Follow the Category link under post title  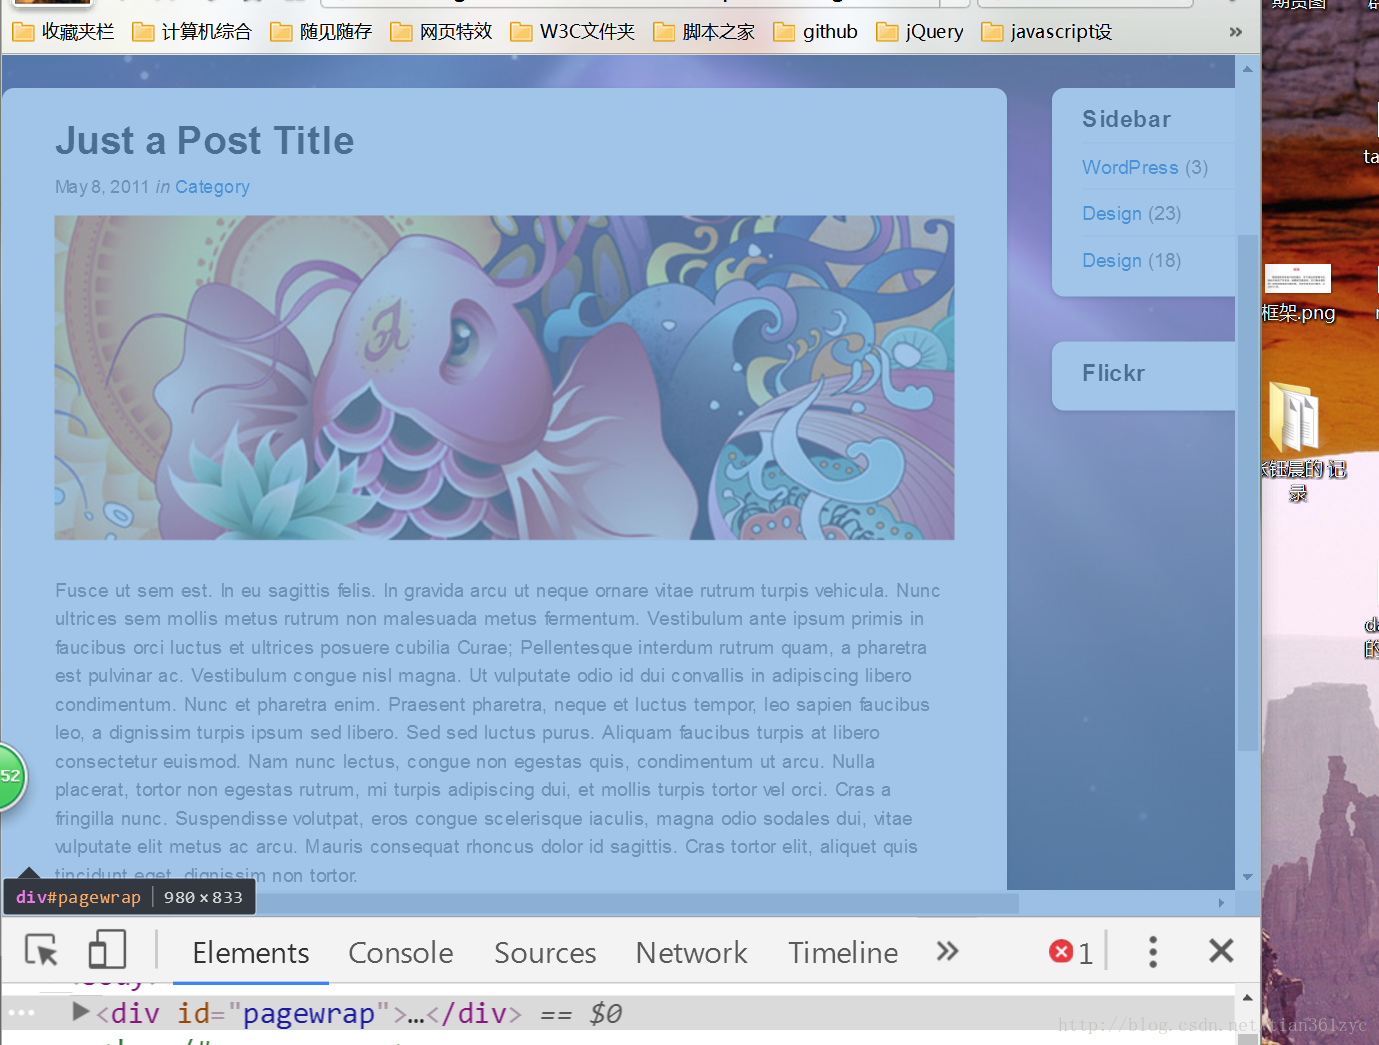coord(212,187)
